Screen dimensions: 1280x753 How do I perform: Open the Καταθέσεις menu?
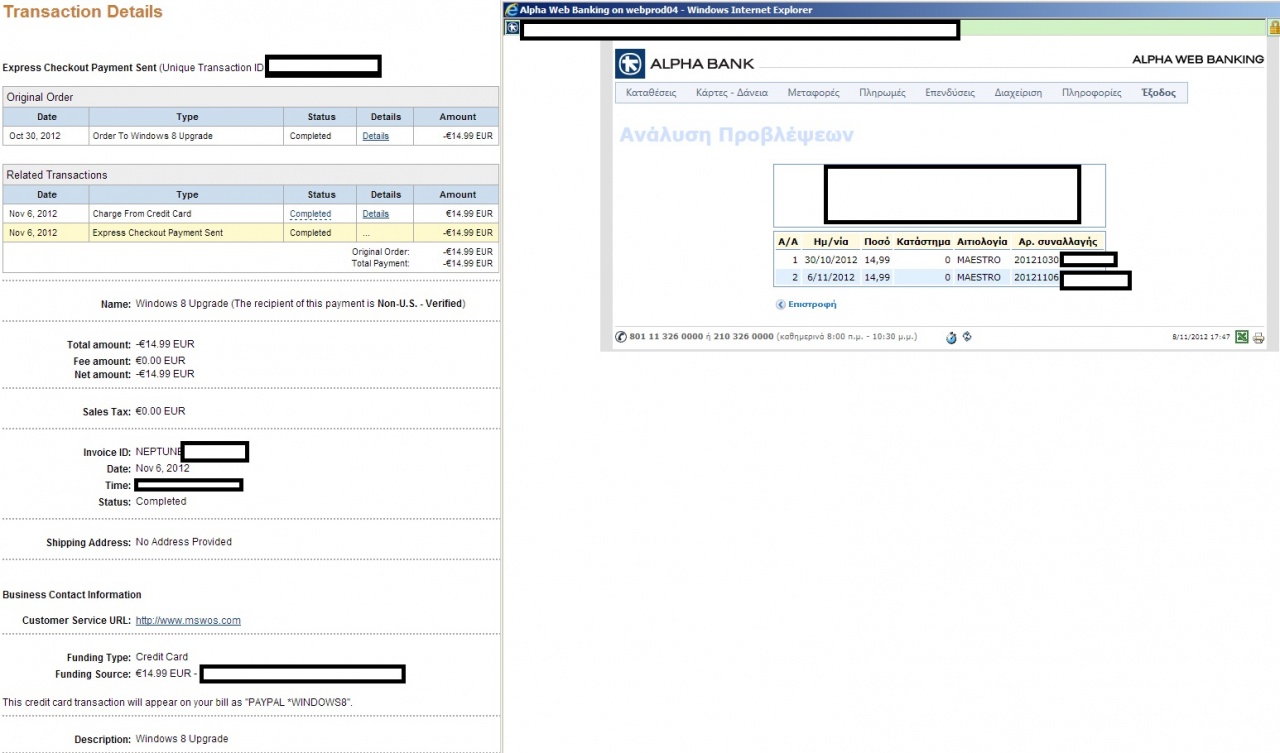(x=651, y=93)
